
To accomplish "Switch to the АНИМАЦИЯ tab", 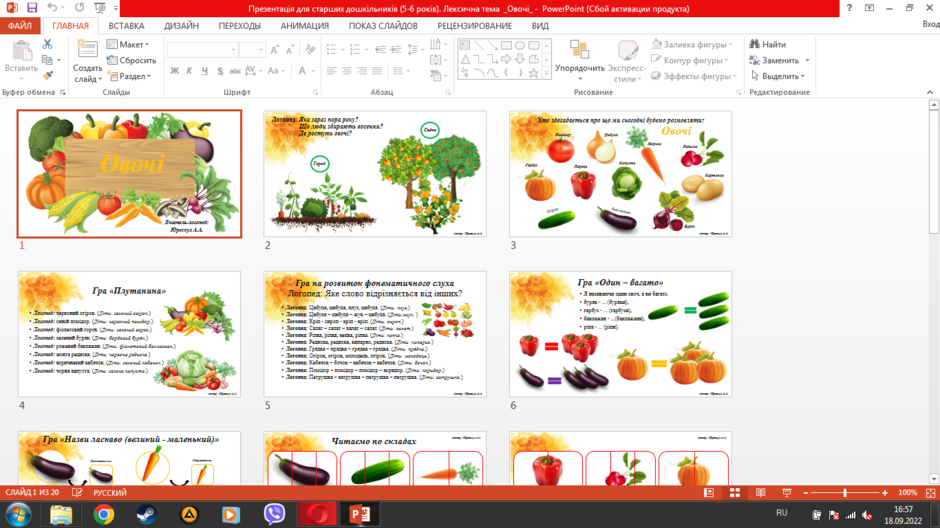I will point(305,26).
